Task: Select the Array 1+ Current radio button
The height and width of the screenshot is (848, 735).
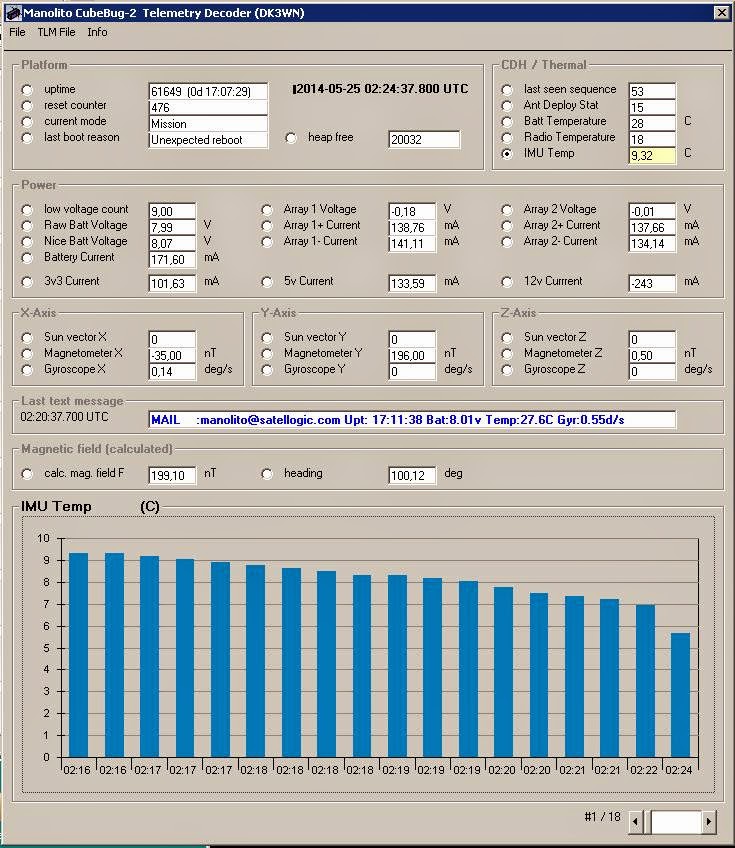Action: tap(267, 226)
